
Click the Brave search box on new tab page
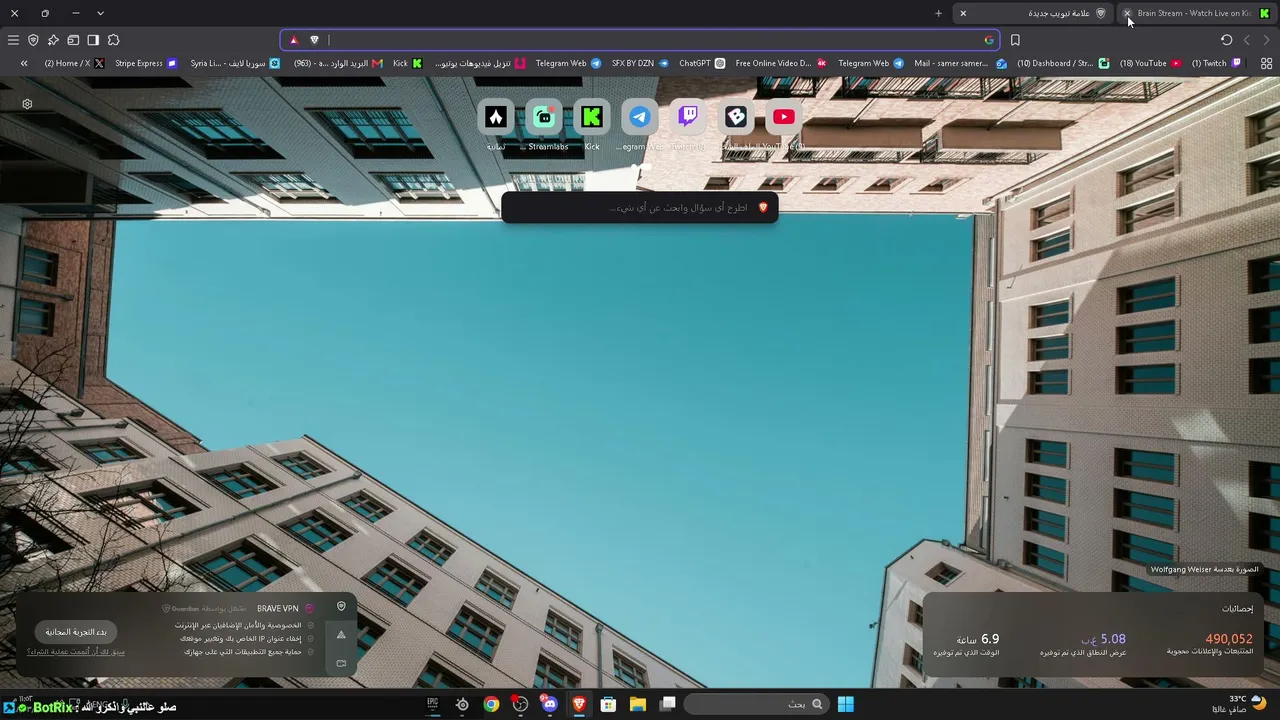[640, 207]
